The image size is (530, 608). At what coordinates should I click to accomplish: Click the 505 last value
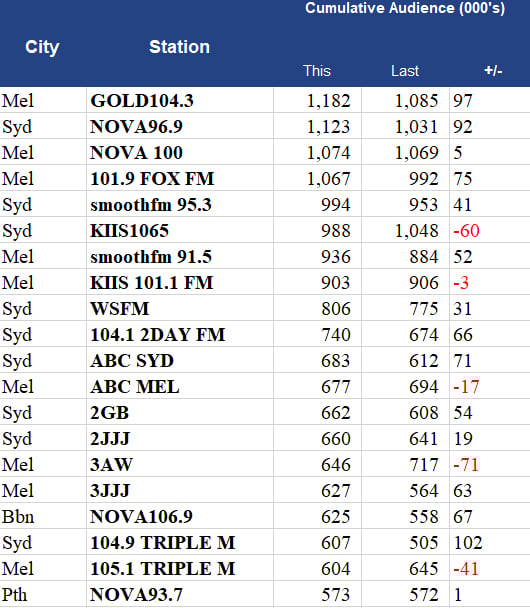(x=424, y=542)
